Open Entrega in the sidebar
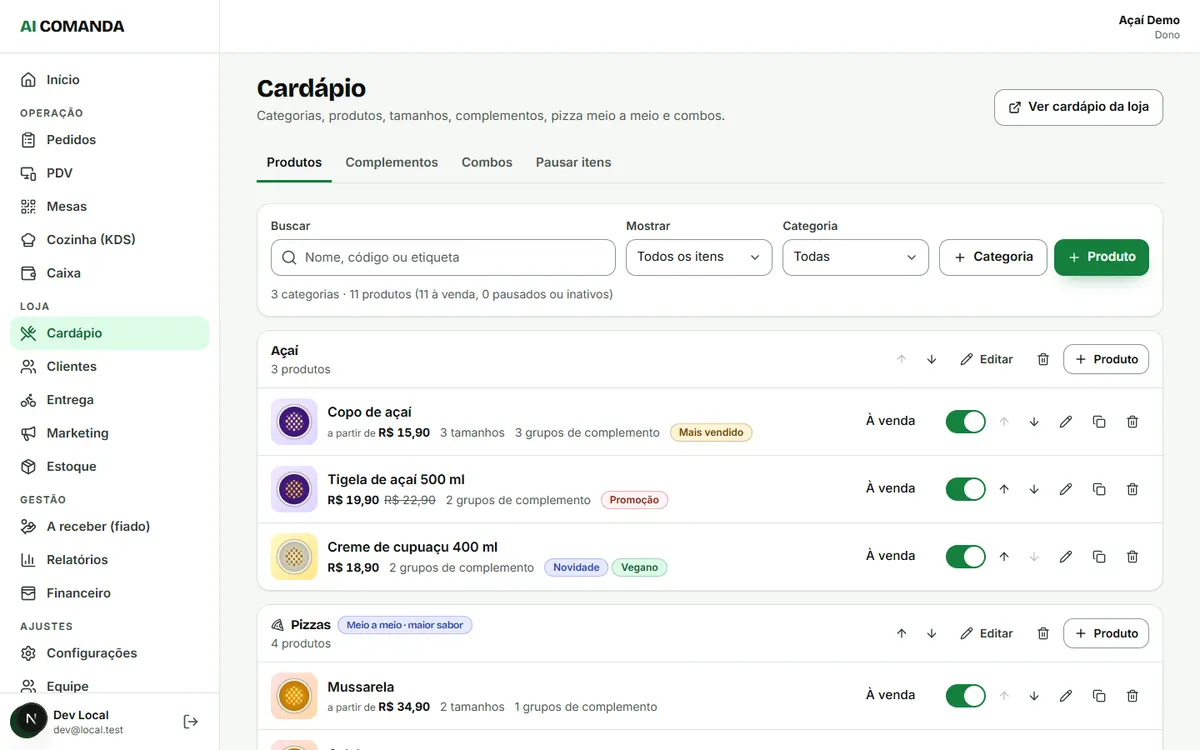This screenshot has width=1200, height=750. (x=110, y=400)
